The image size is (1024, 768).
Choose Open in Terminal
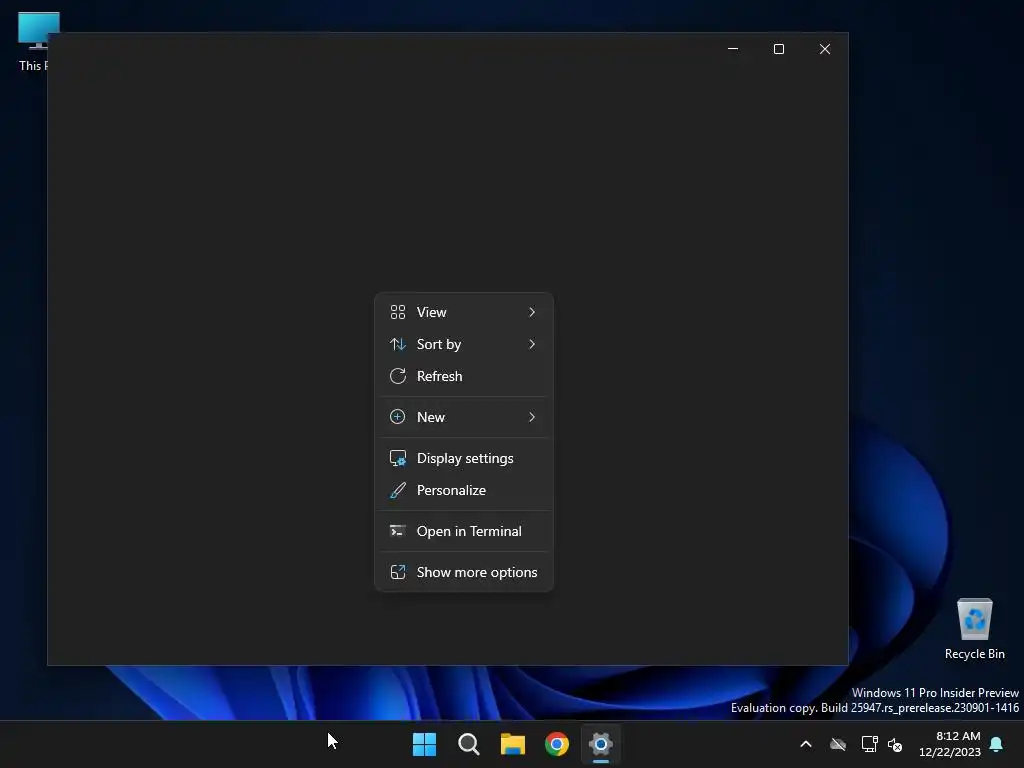464,532
